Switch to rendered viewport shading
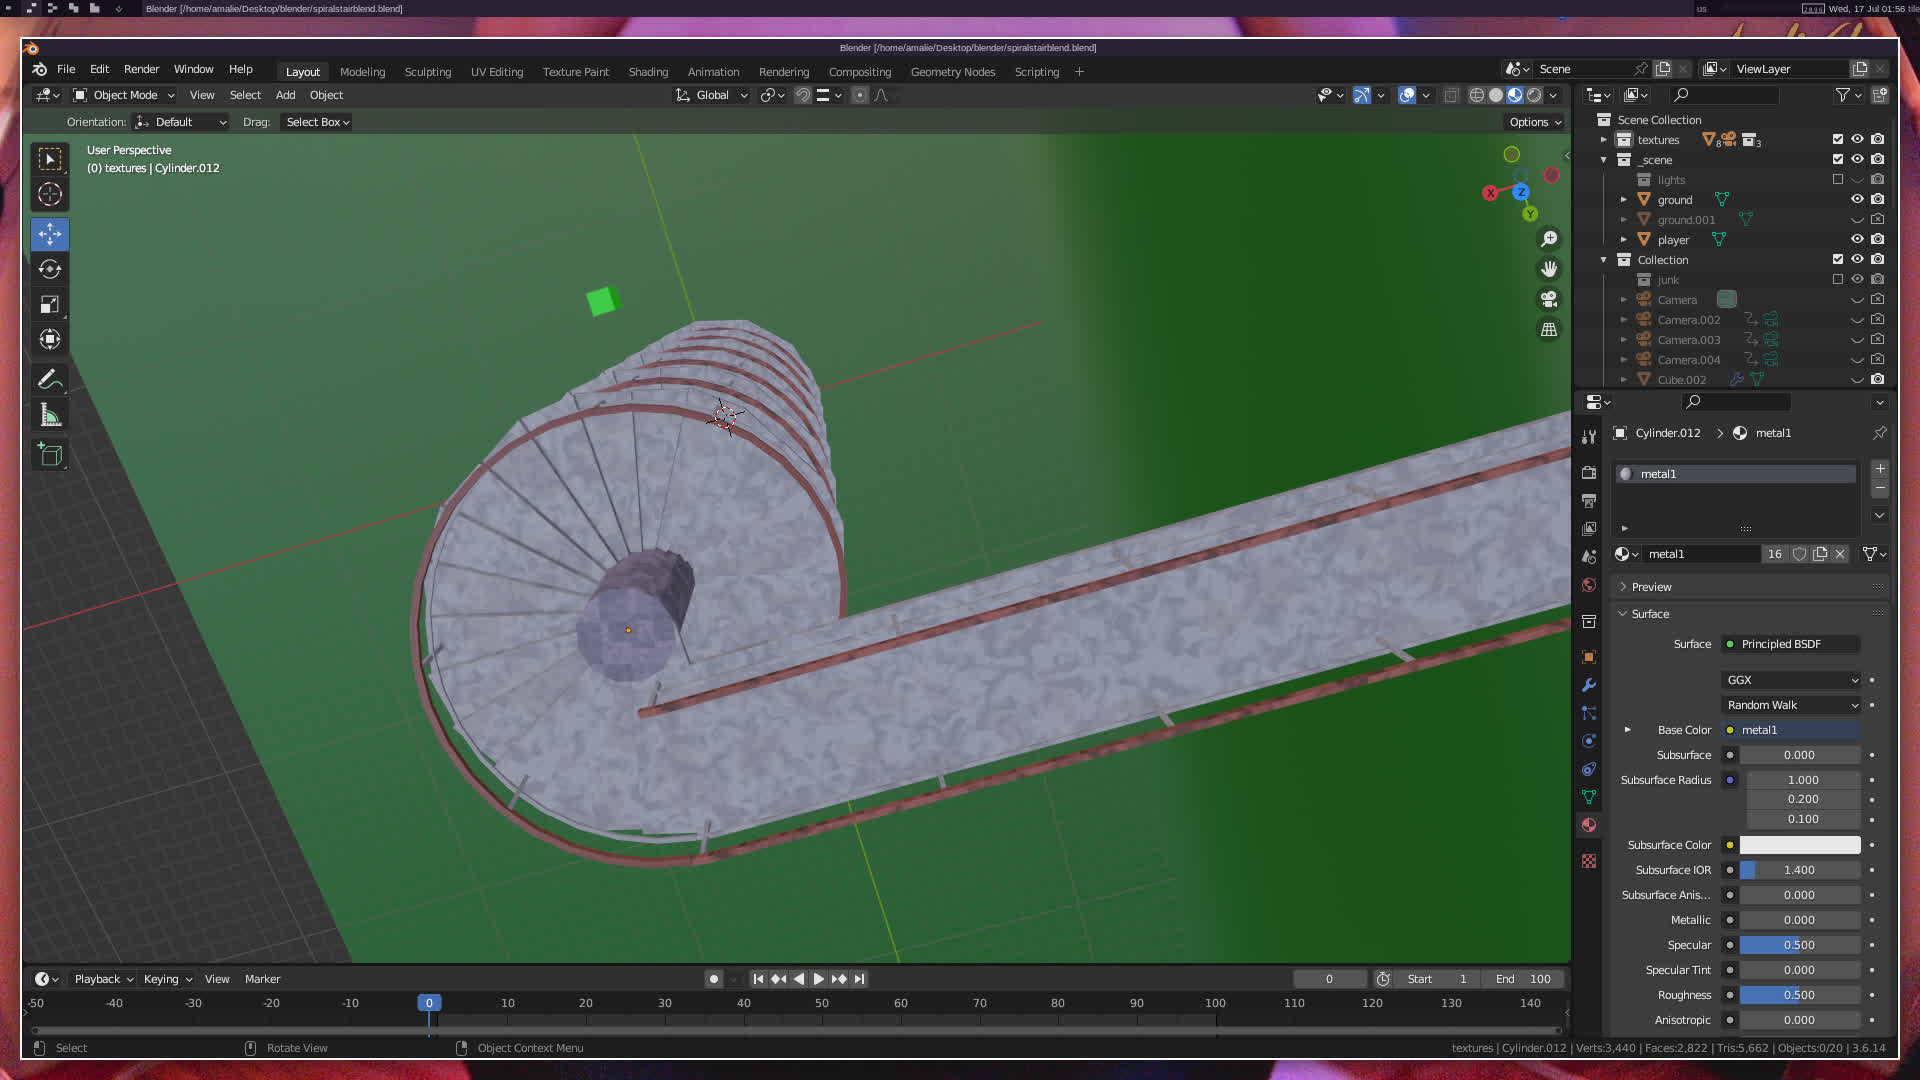The image size is (1920, 1080). coord(1534,95)
